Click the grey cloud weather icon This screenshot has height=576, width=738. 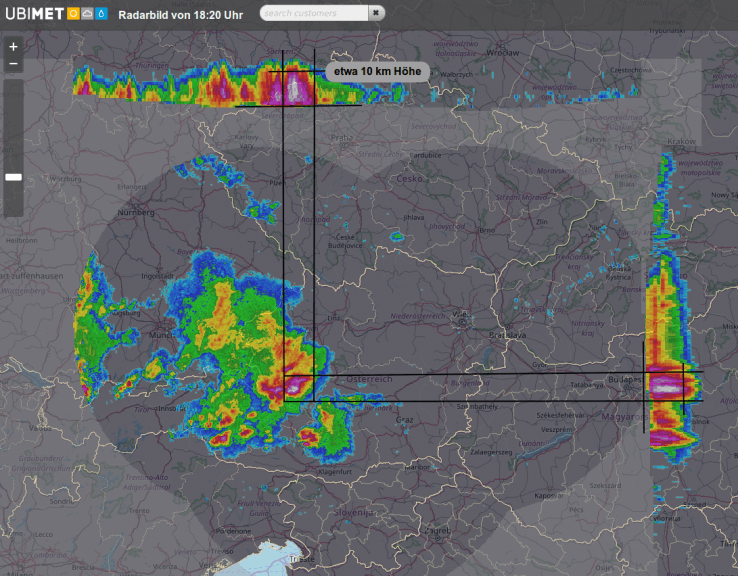(86, 14)
